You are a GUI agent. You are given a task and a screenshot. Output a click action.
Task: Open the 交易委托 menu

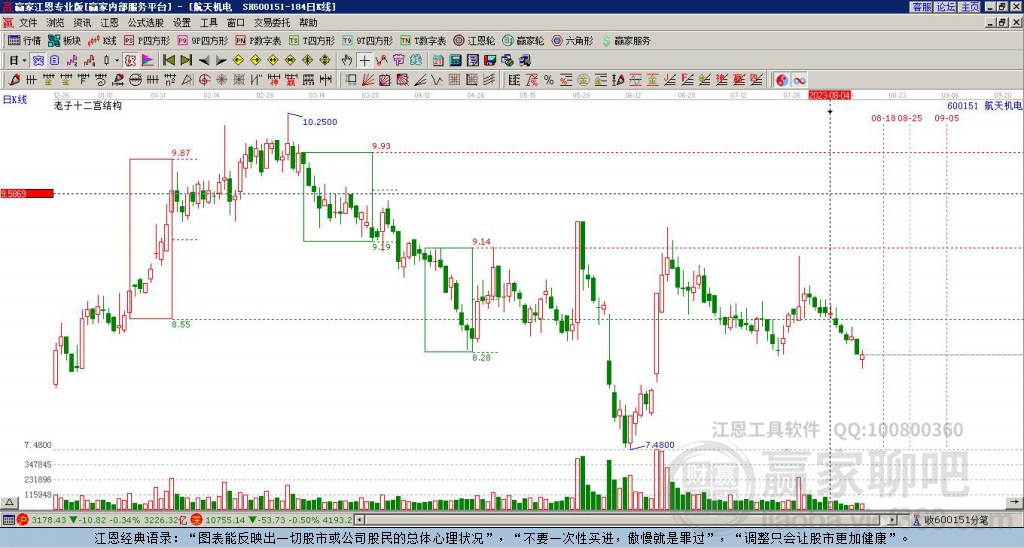[x=272, y=23]
